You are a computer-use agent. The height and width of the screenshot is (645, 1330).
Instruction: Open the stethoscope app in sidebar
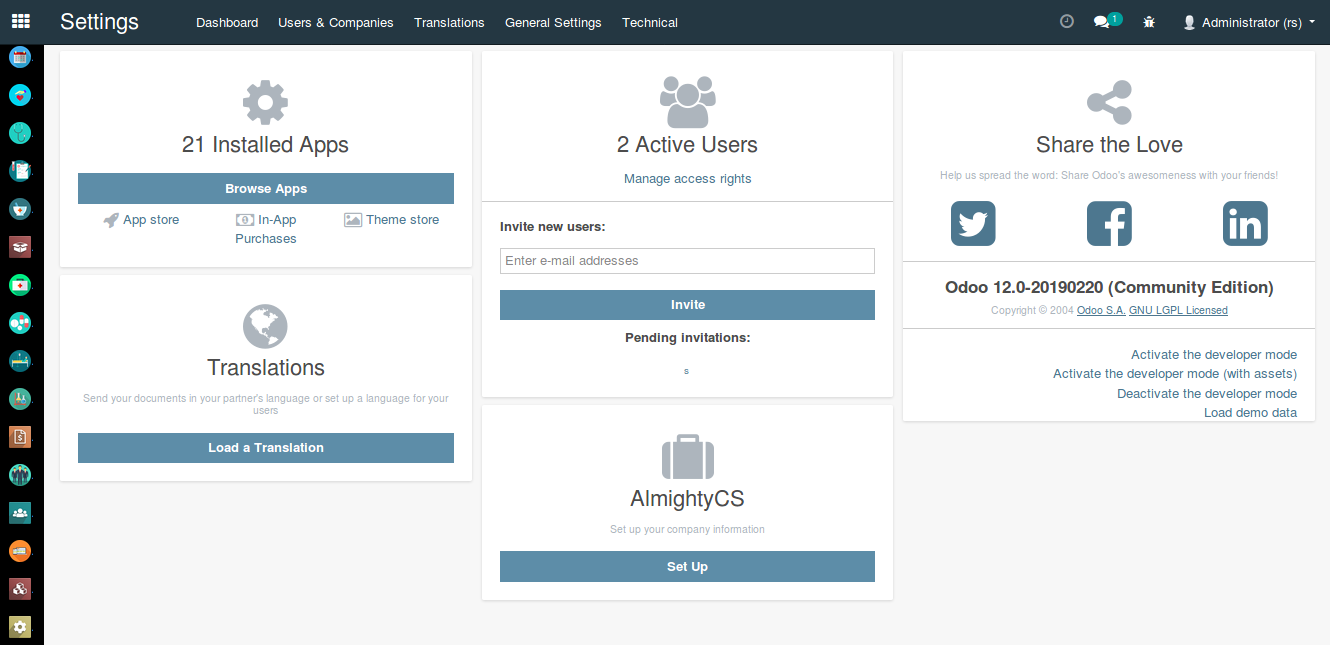click(20, 132)
